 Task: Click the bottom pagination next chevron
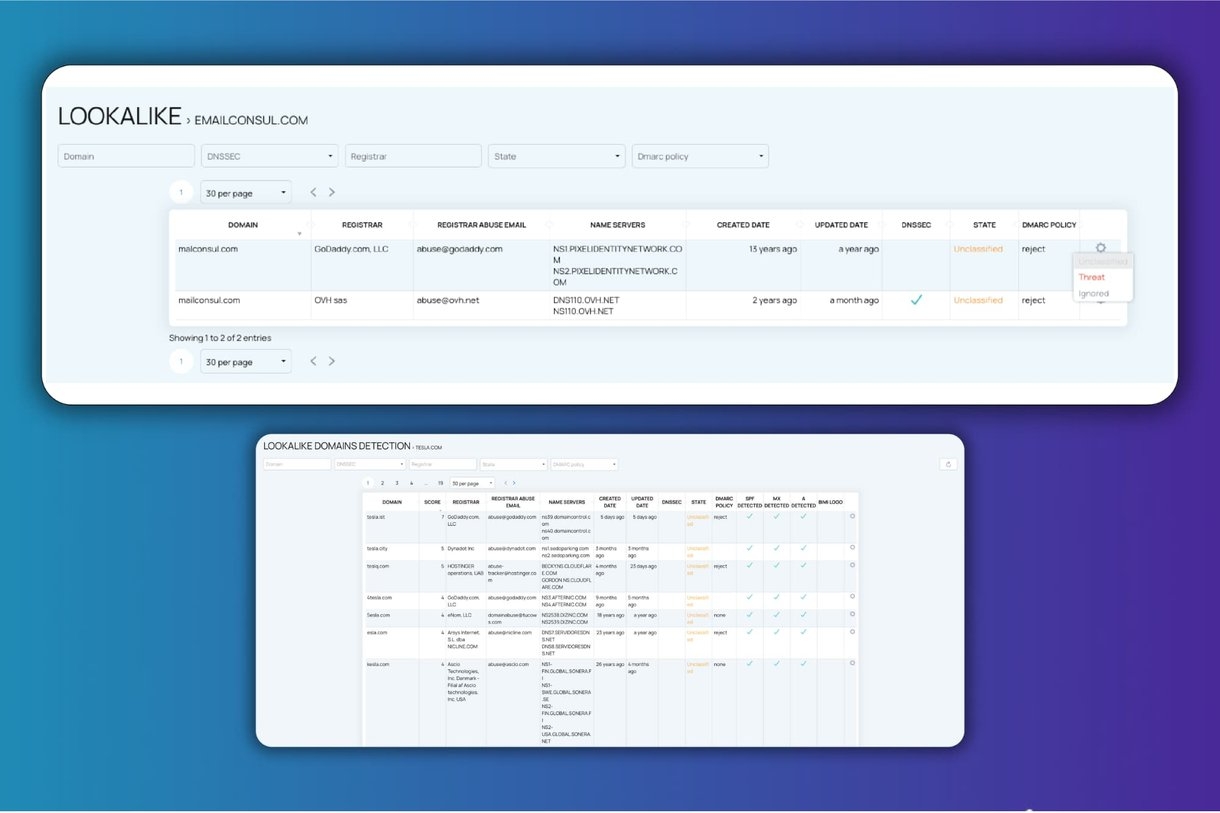[332, 361]
